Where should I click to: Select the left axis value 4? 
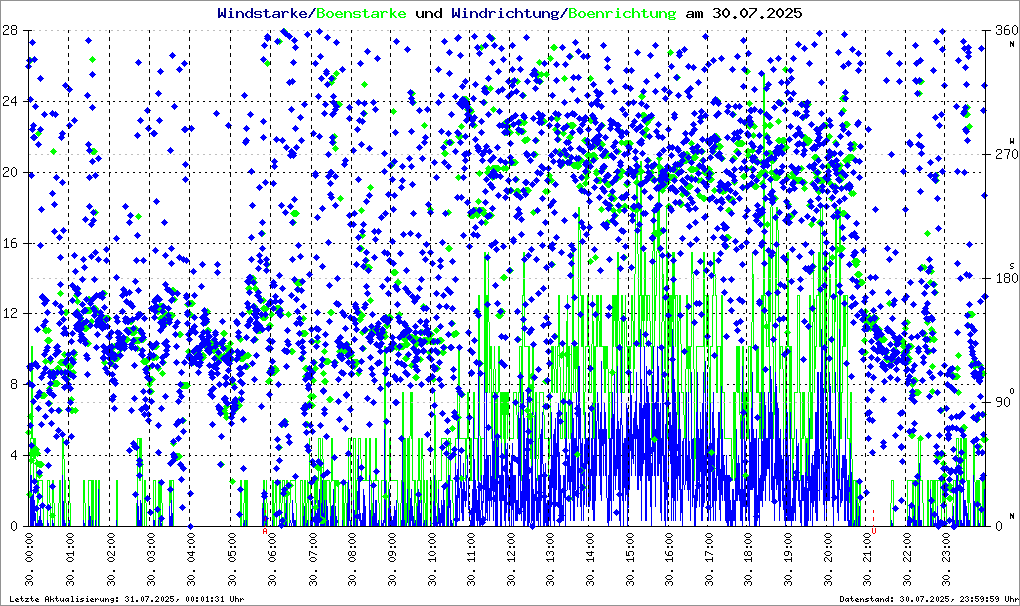(13, 456)
